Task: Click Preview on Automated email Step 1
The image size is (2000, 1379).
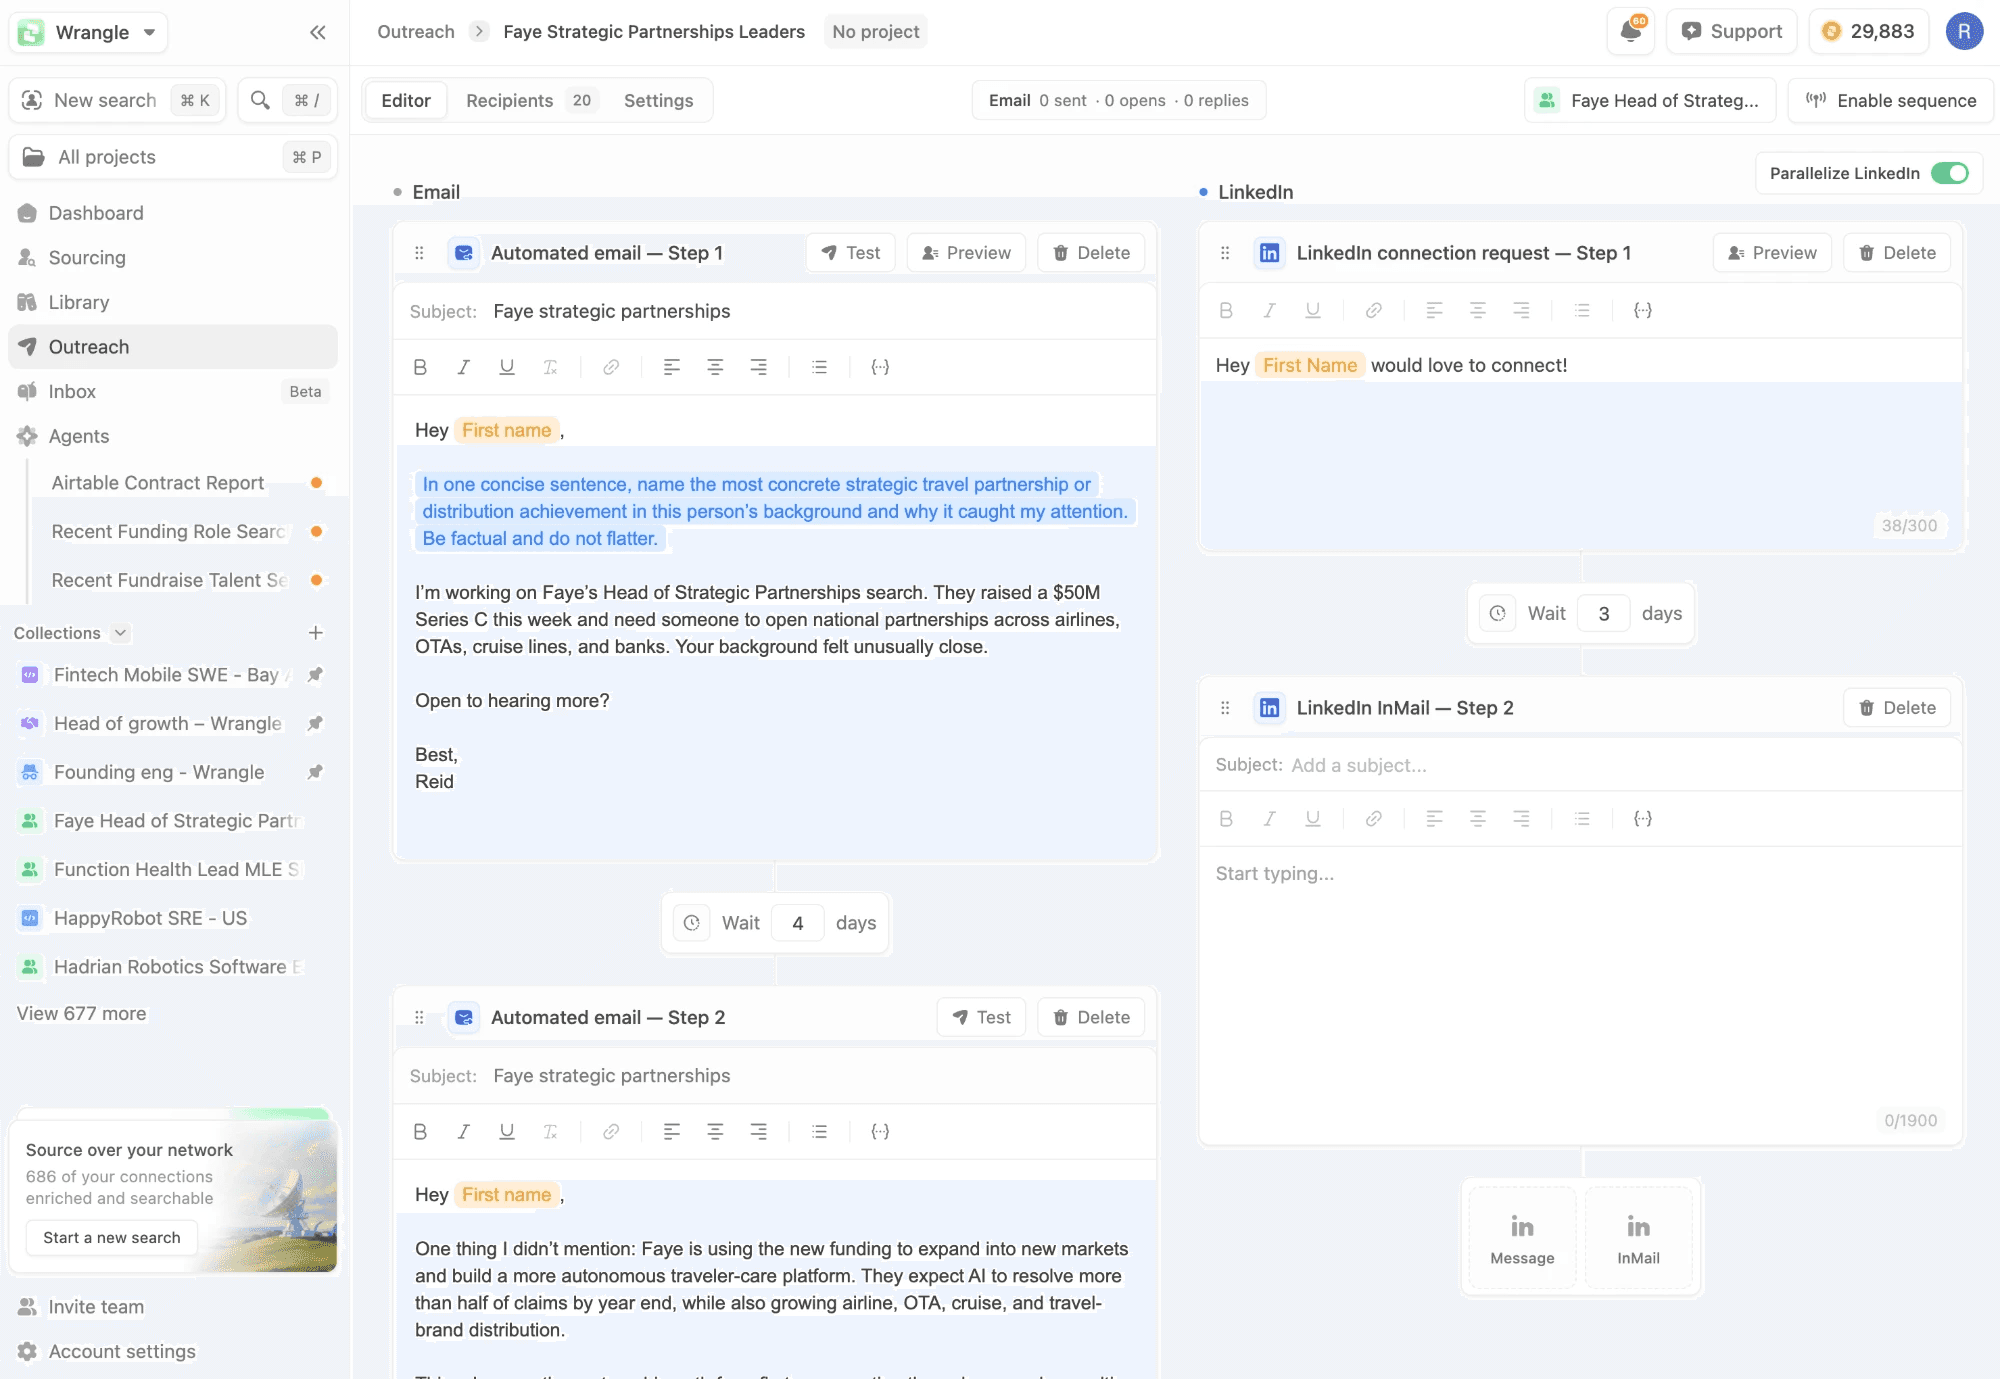Action: point(966,253)
